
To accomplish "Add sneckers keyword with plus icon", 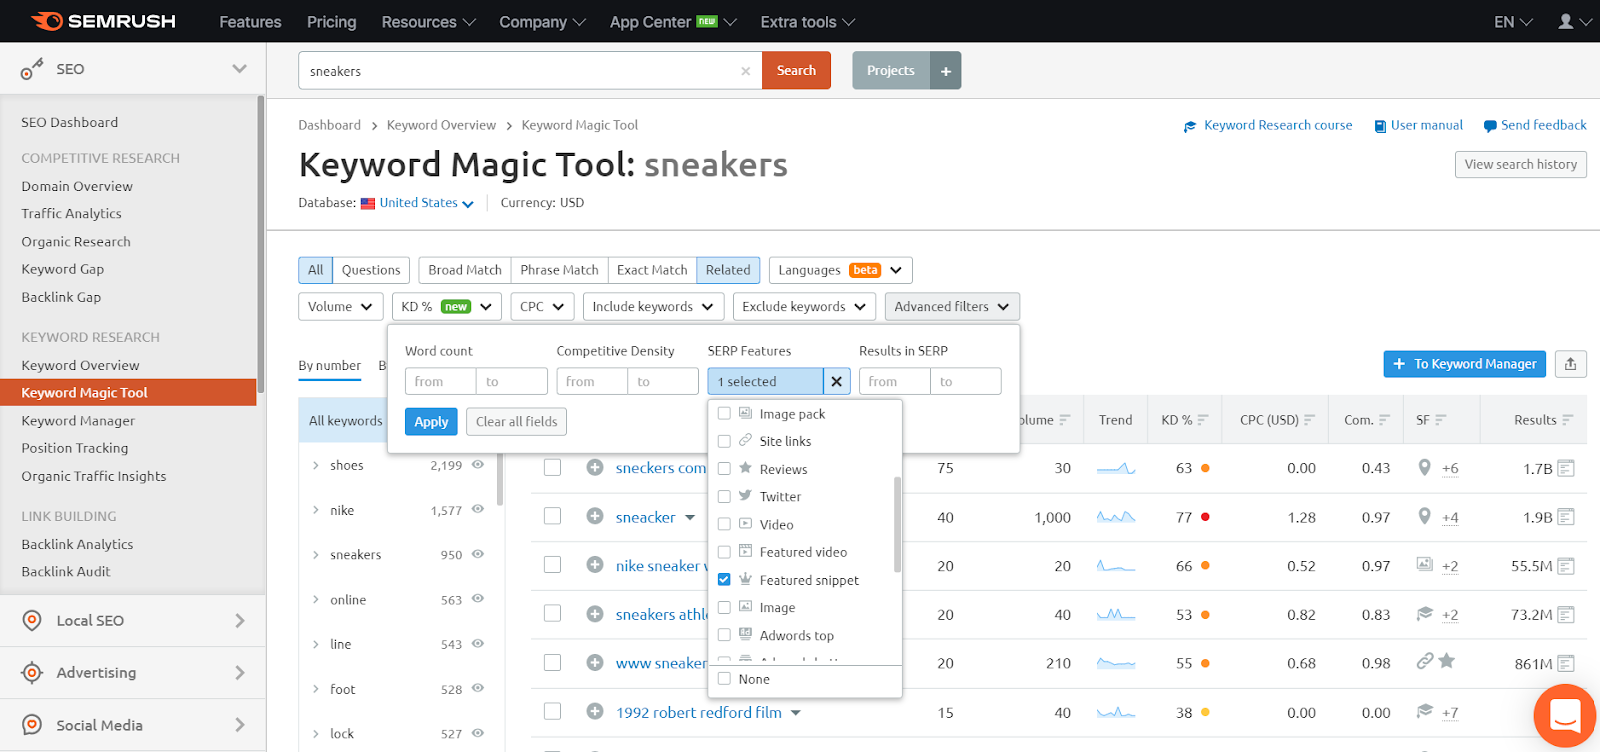I will tap(595, 467).
